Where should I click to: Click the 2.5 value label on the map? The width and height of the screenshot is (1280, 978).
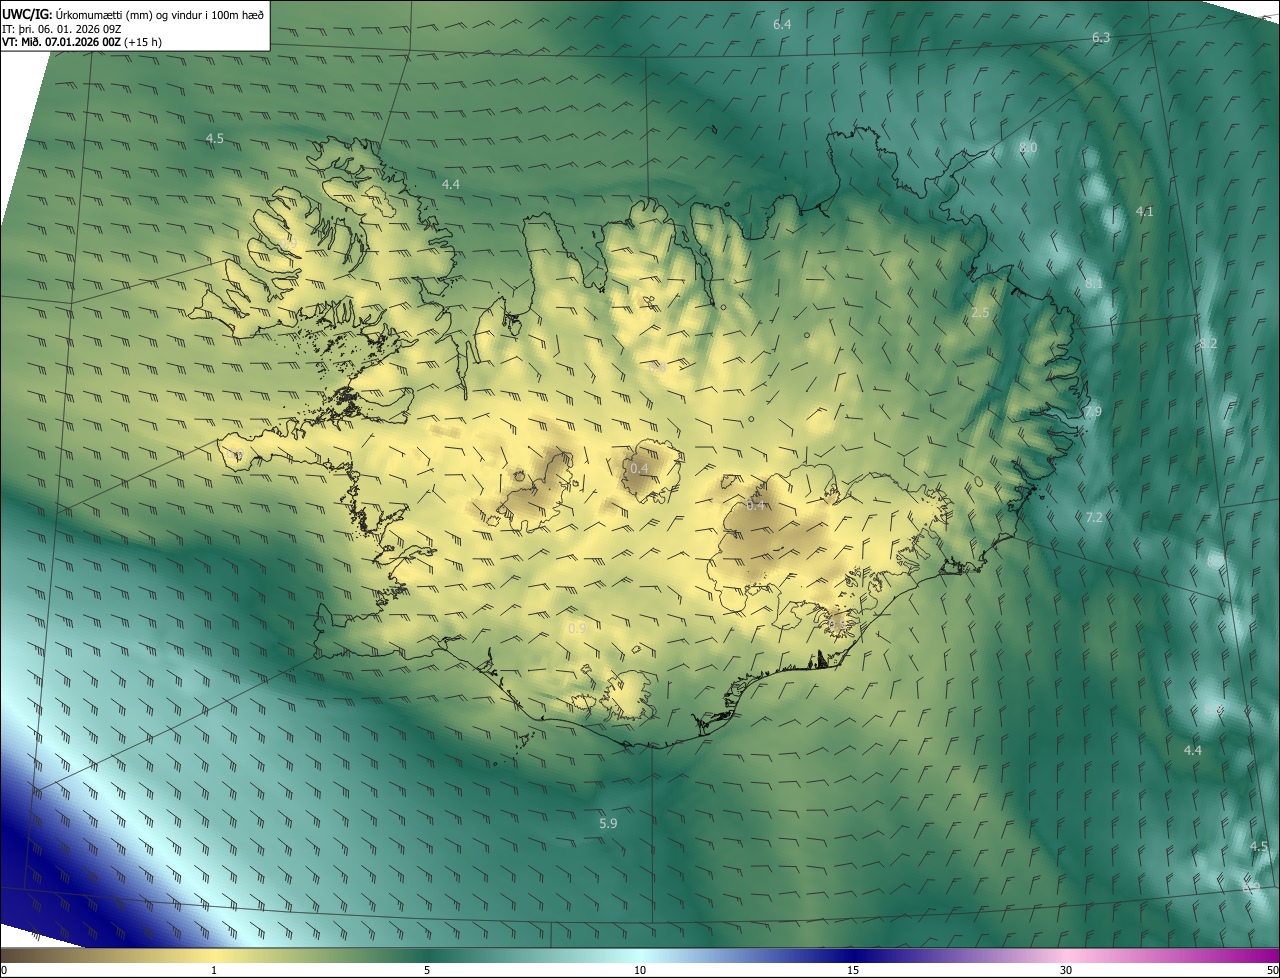980,313
